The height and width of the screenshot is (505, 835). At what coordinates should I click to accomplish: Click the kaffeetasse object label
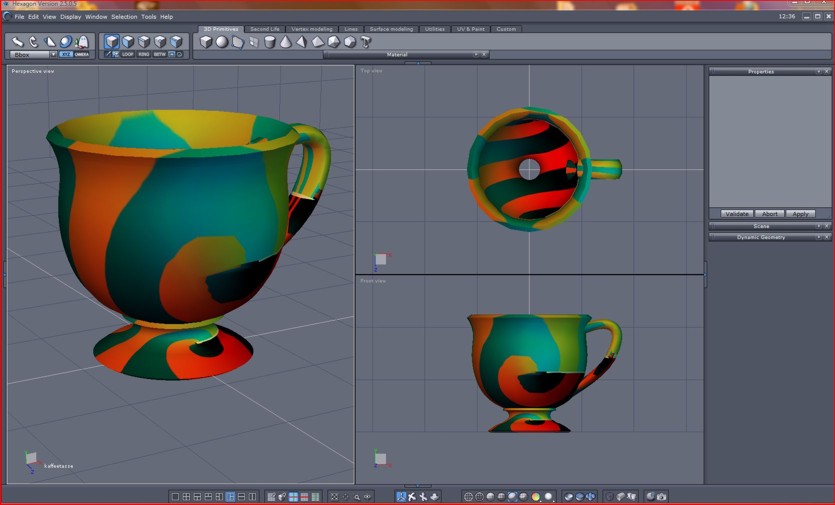59,466
